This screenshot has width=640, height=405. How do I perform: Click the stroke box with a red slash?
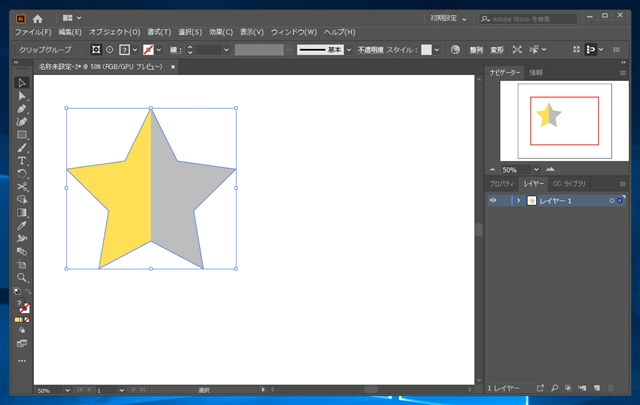point(25,309)
